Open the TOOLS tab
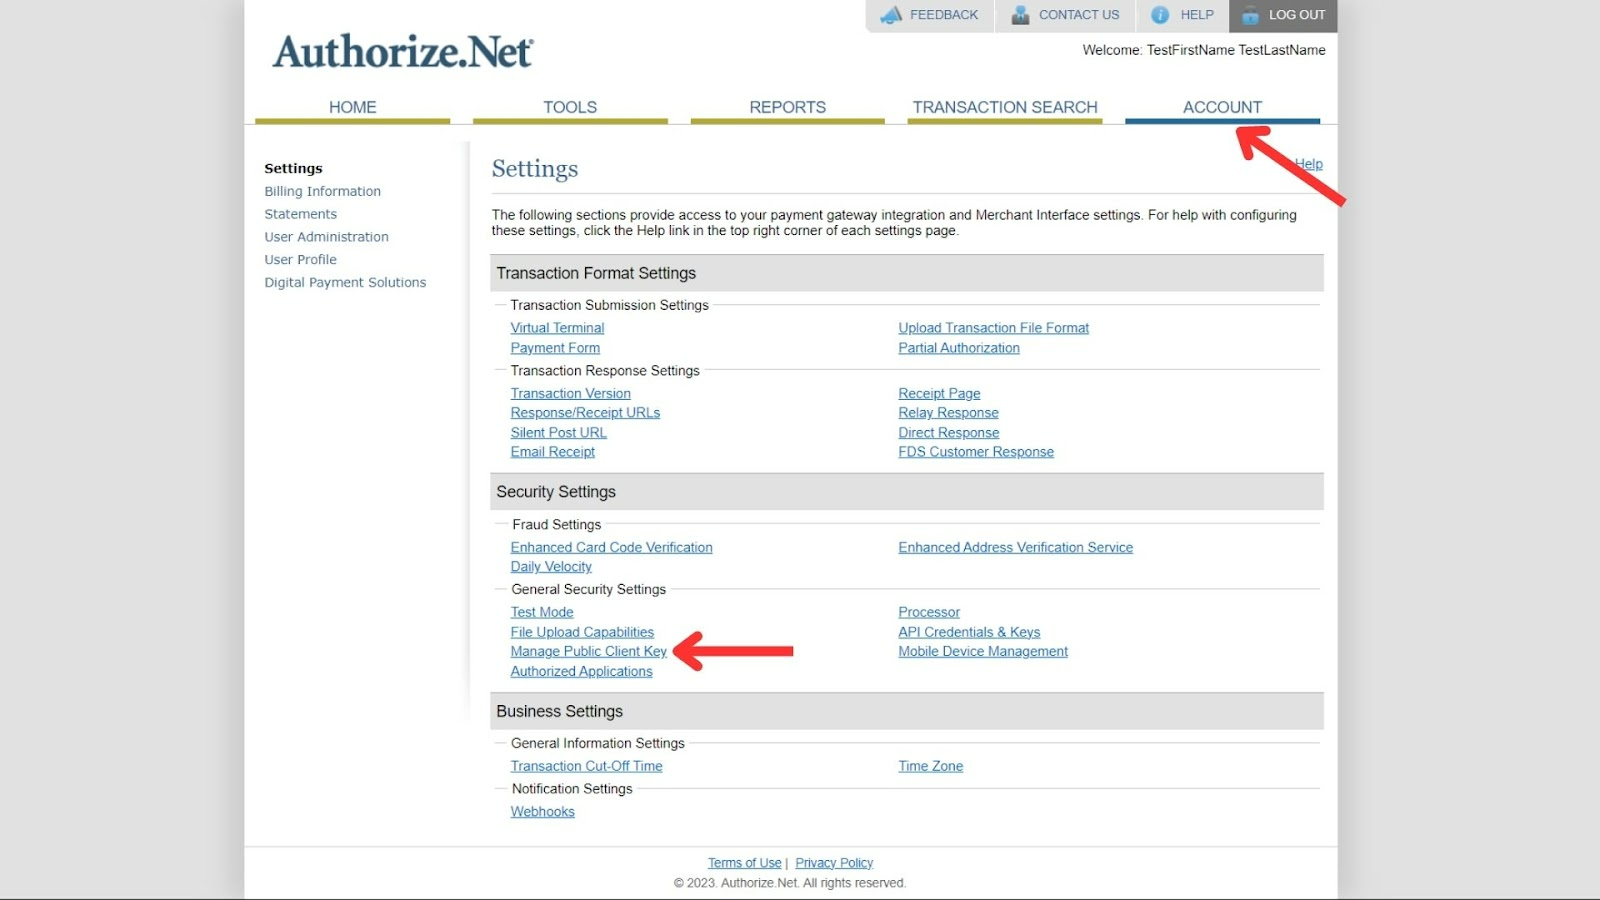This screenshot has width=1600, height=900. [x=570, y=107]
